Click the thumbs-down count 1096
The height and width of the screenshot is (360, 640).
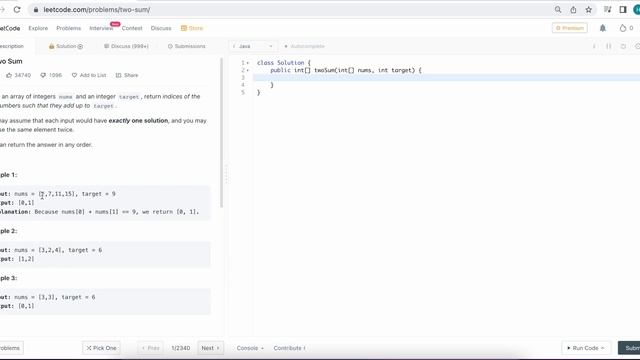[x=51, y=75]
